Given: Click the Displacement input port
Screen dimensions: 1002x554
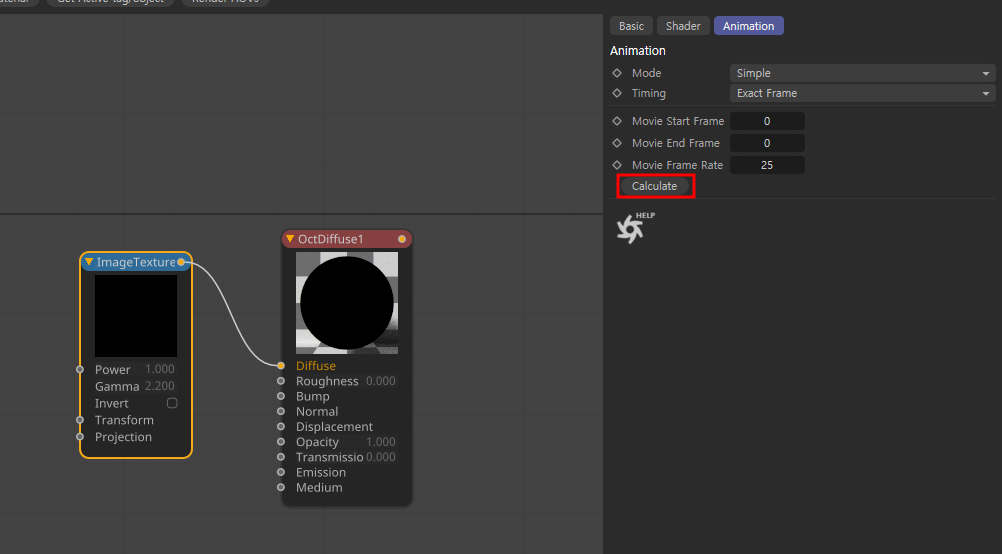Looking at the screenshot, I should coord(281,426).
